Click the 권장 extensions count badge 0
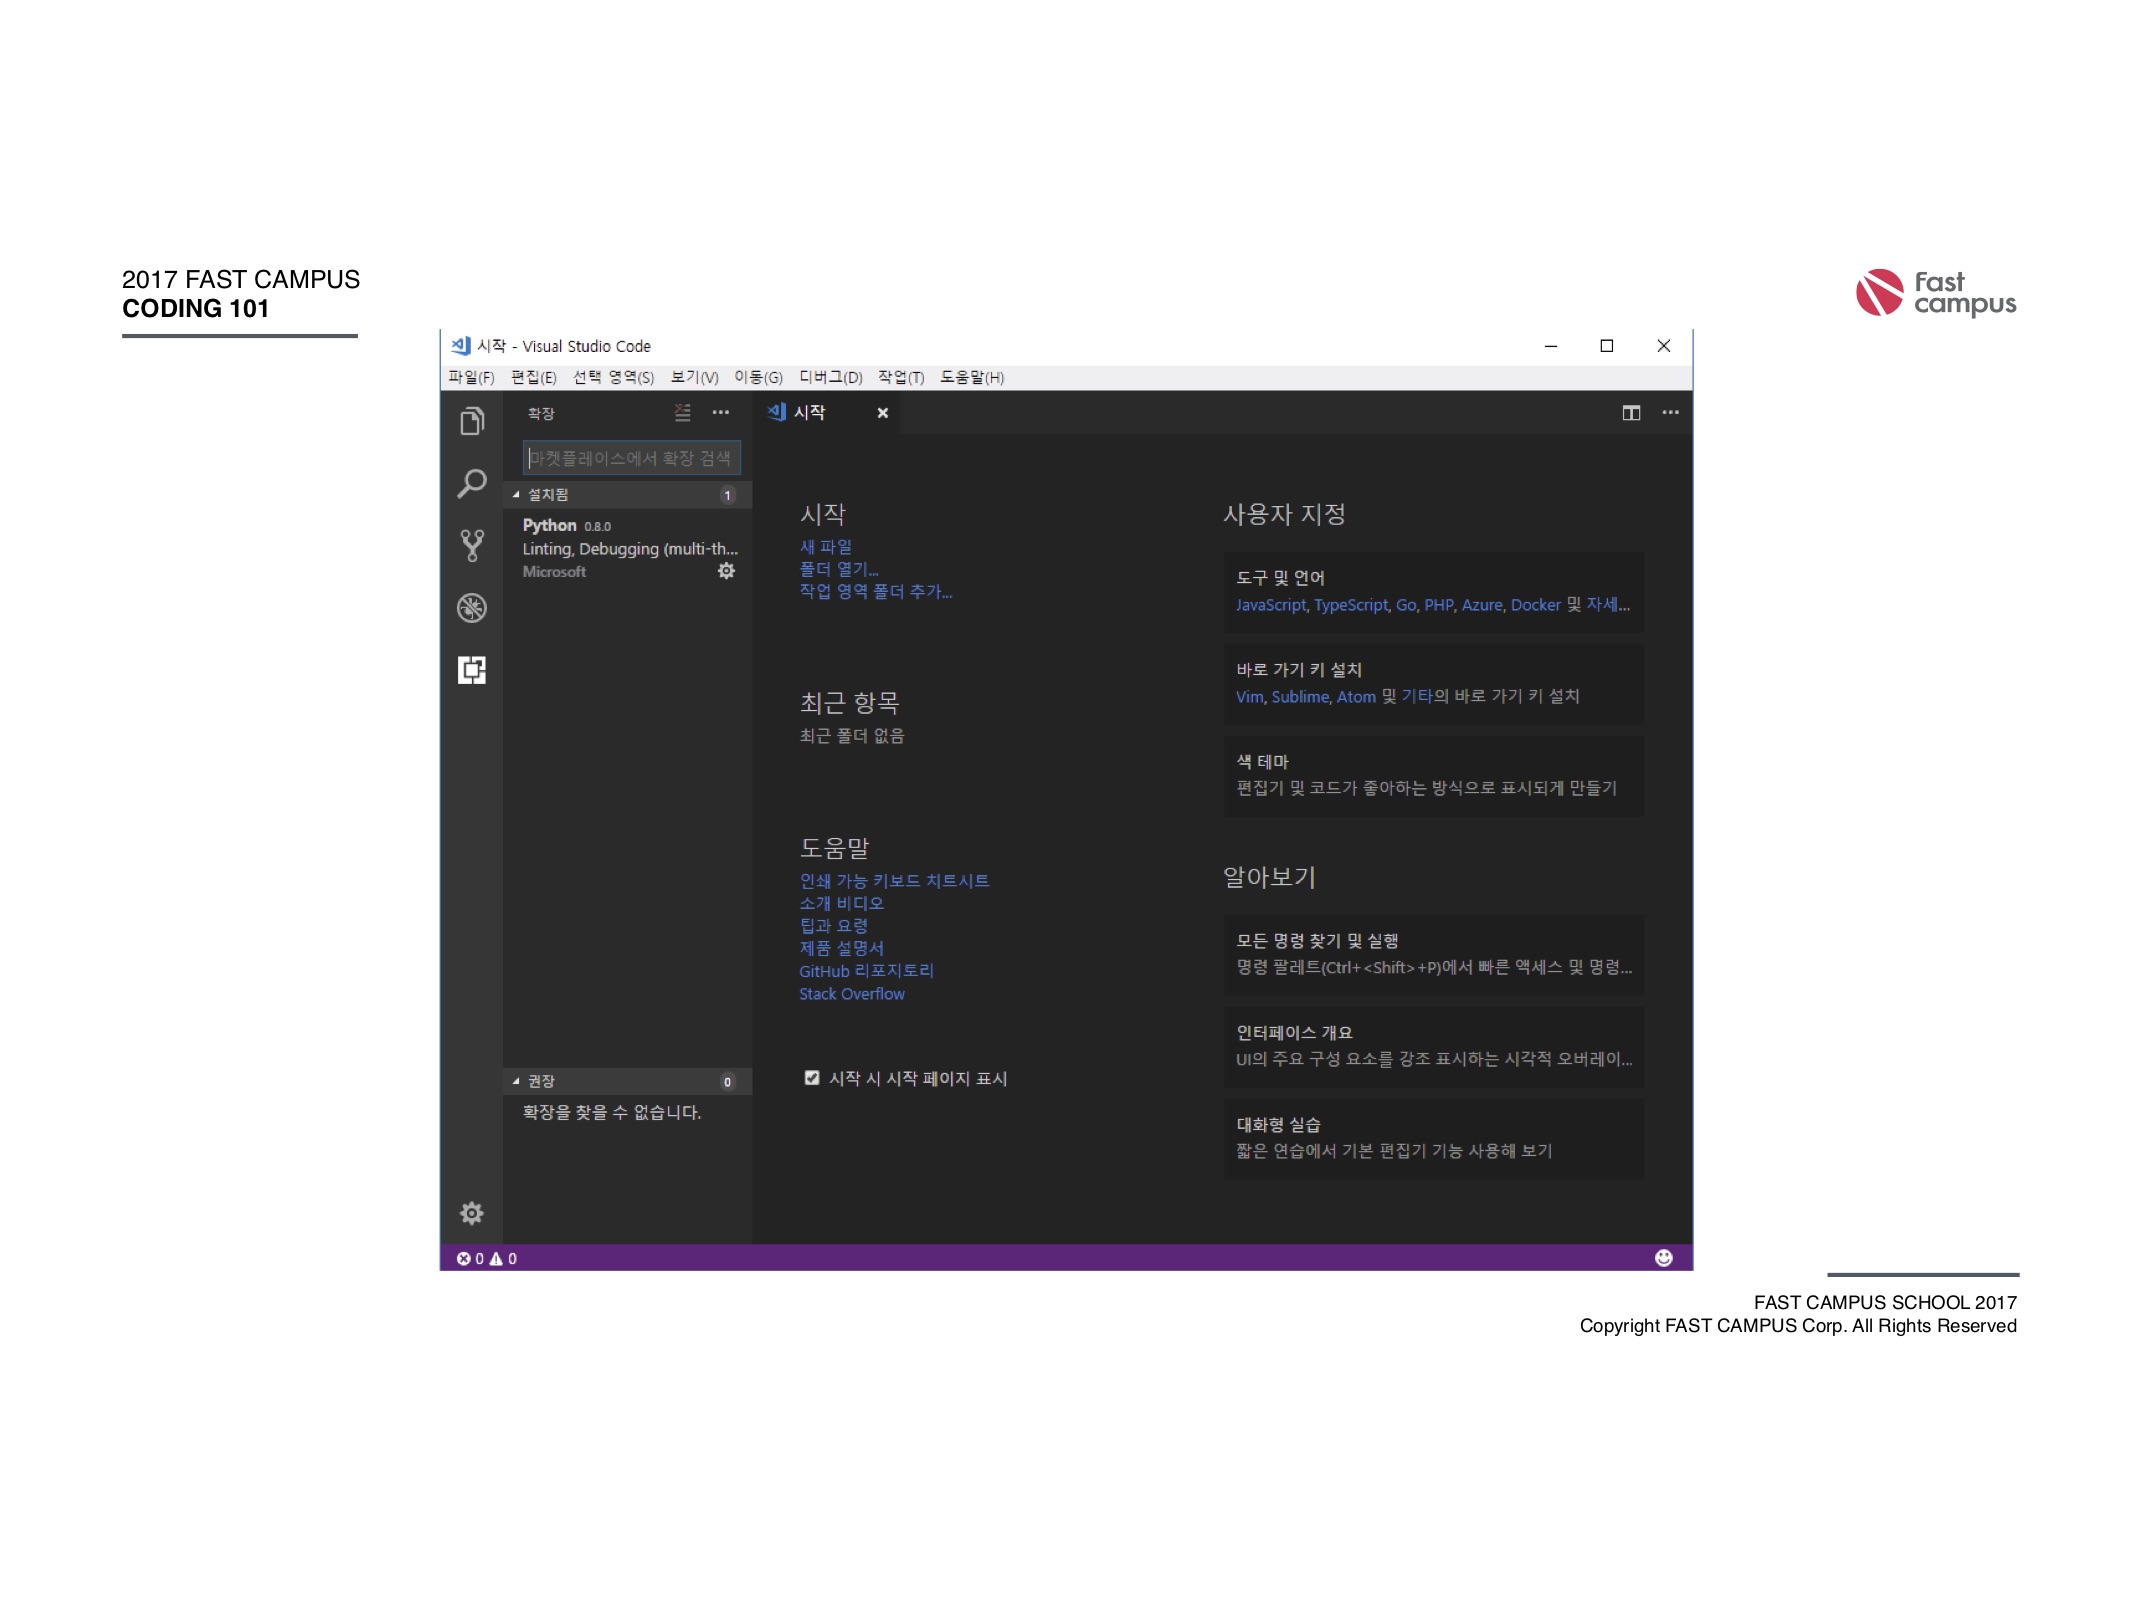Screen dimensions: 2133x1600 pyautogui.click(x=728, y=1081)
